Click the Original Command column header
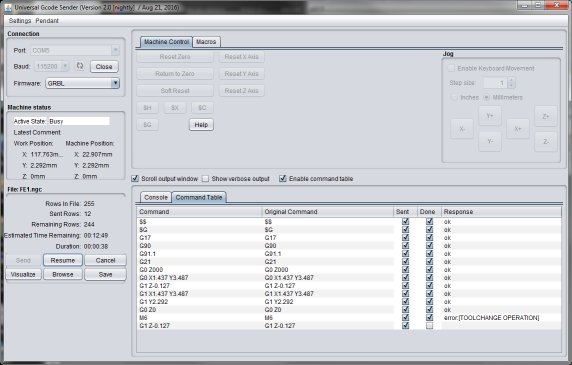Screen dimensions: 572x365 click(x=328, y=211)
